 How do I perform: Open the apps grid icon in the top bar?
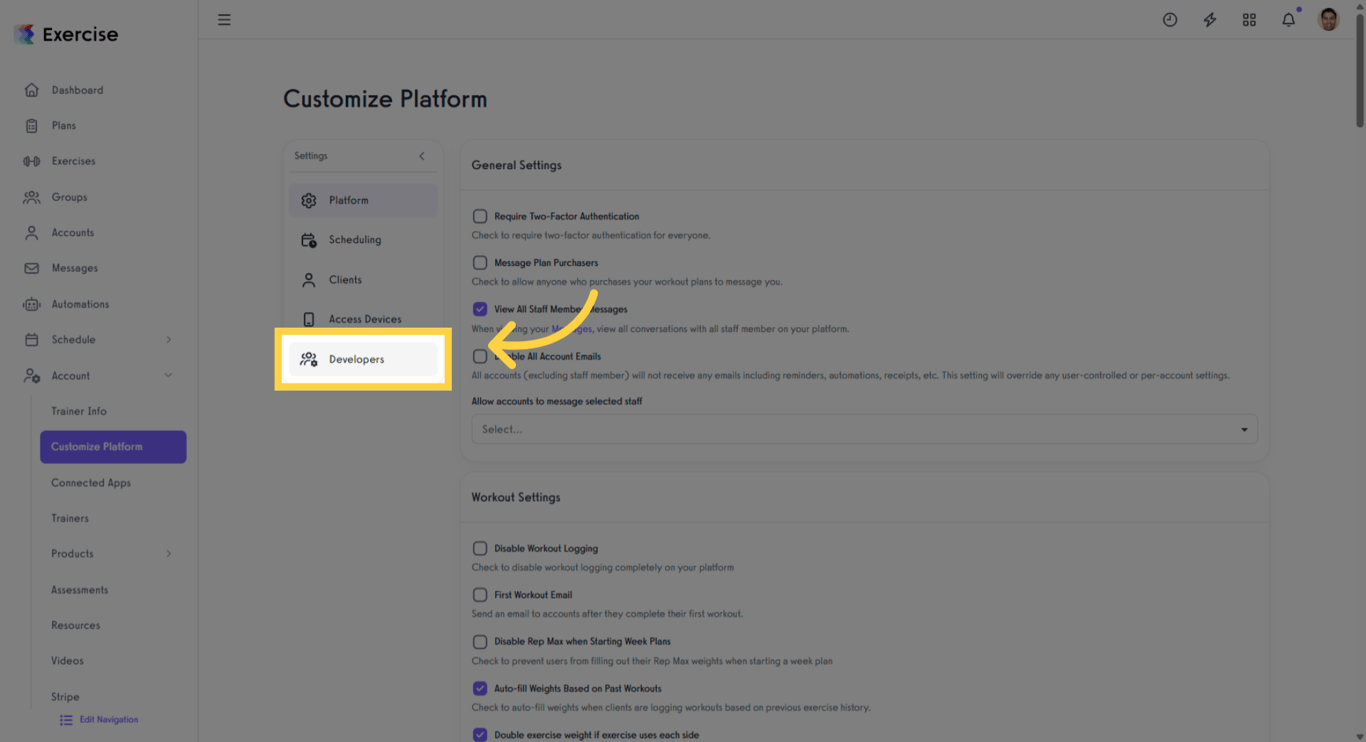tap(1249, 19)
